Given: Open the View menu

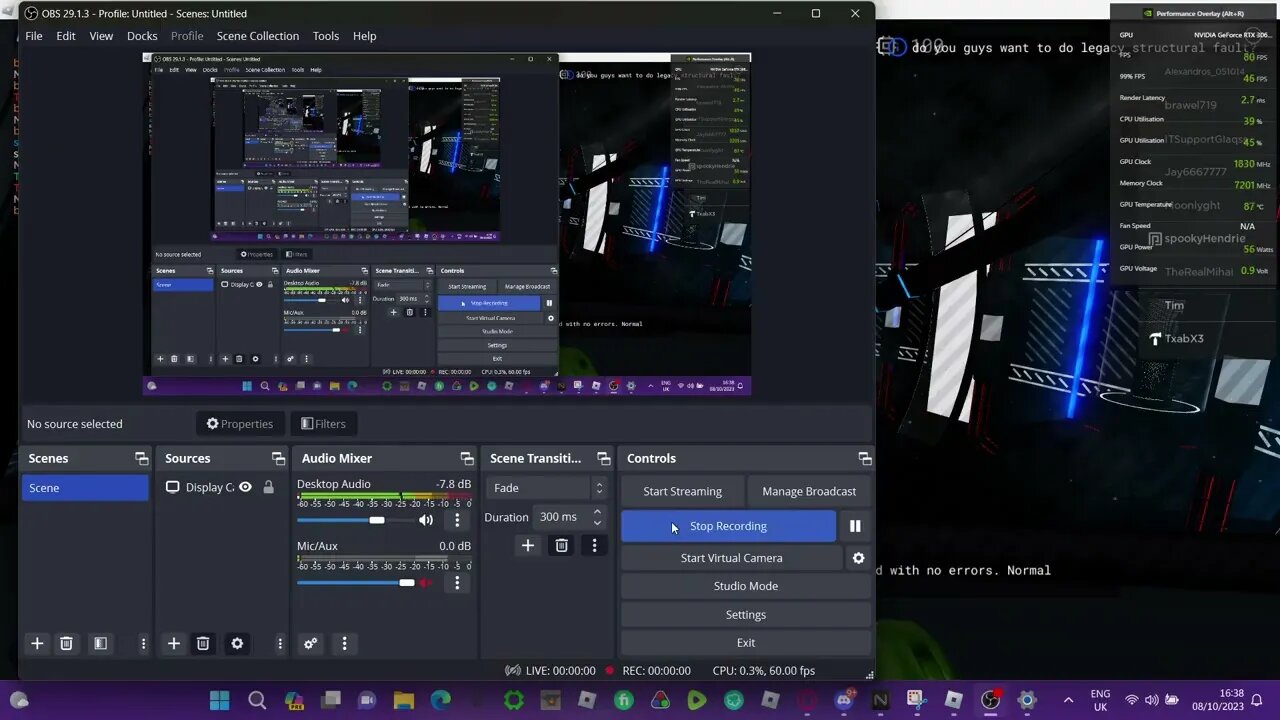Looking at the screenshot, I should [x=101, y=36].
